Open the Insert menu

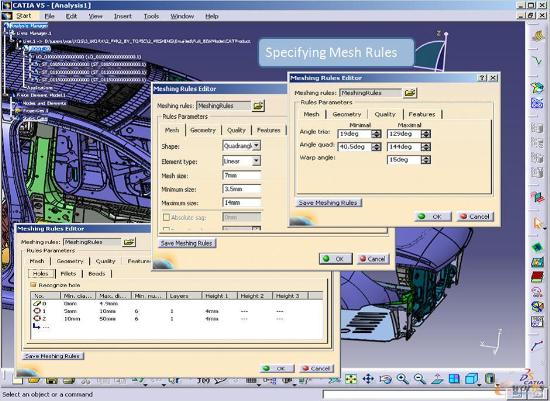click(122, 16)
